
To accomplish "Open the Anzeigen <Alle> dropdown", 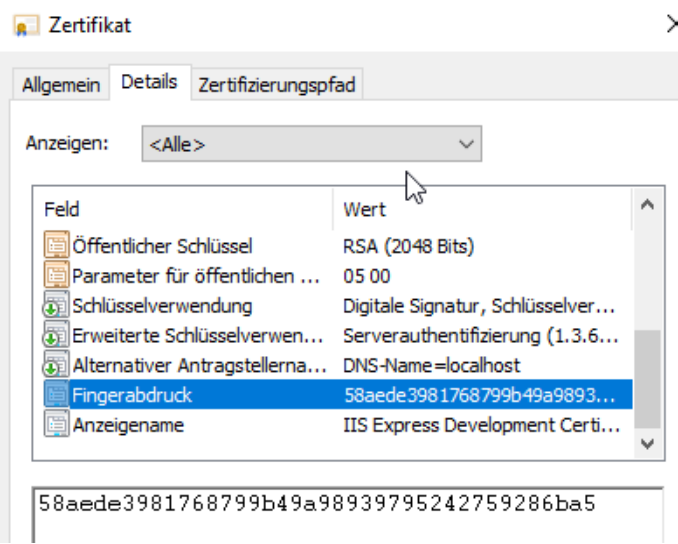I will [x=312, y=144].
